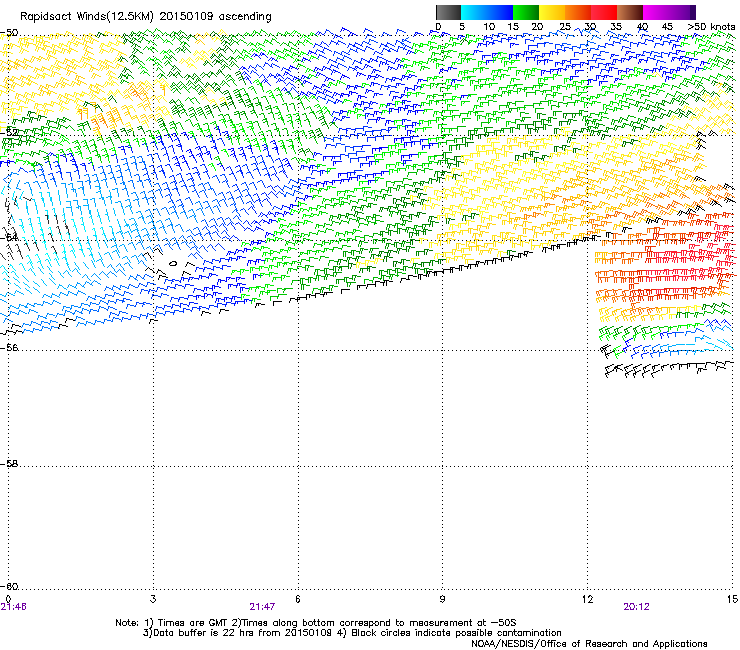
Task: Click the cyan-blue 5-15 knots legend swatch
Action: [487, 12]
